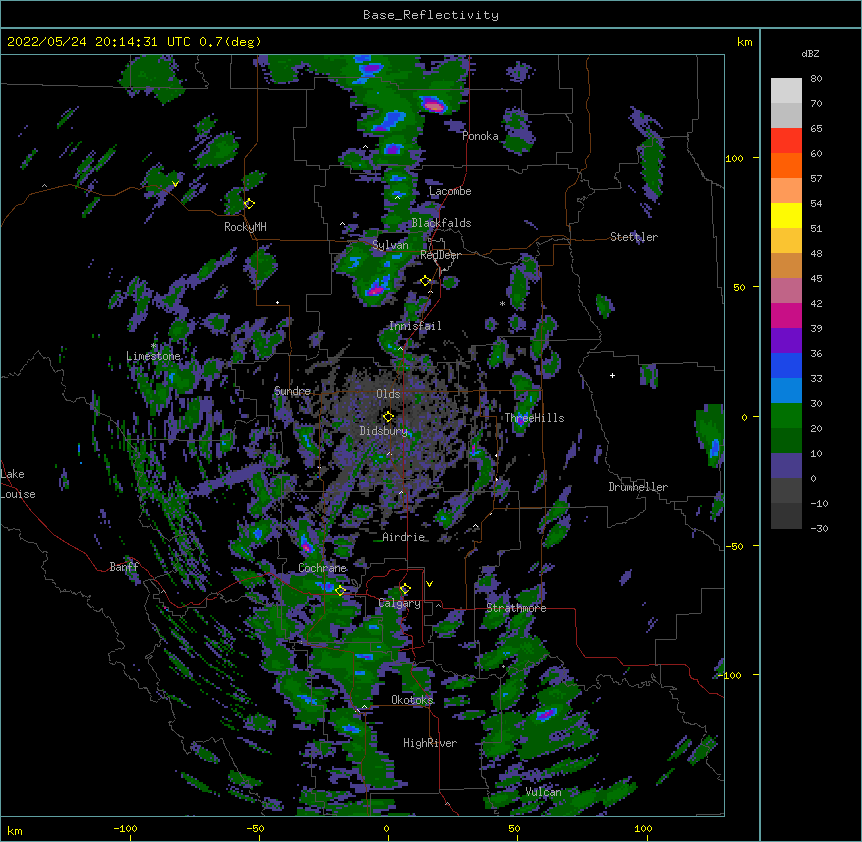Click the yellow diamond marker south of RedDeer
862x842 pixels.
(425, 280)
